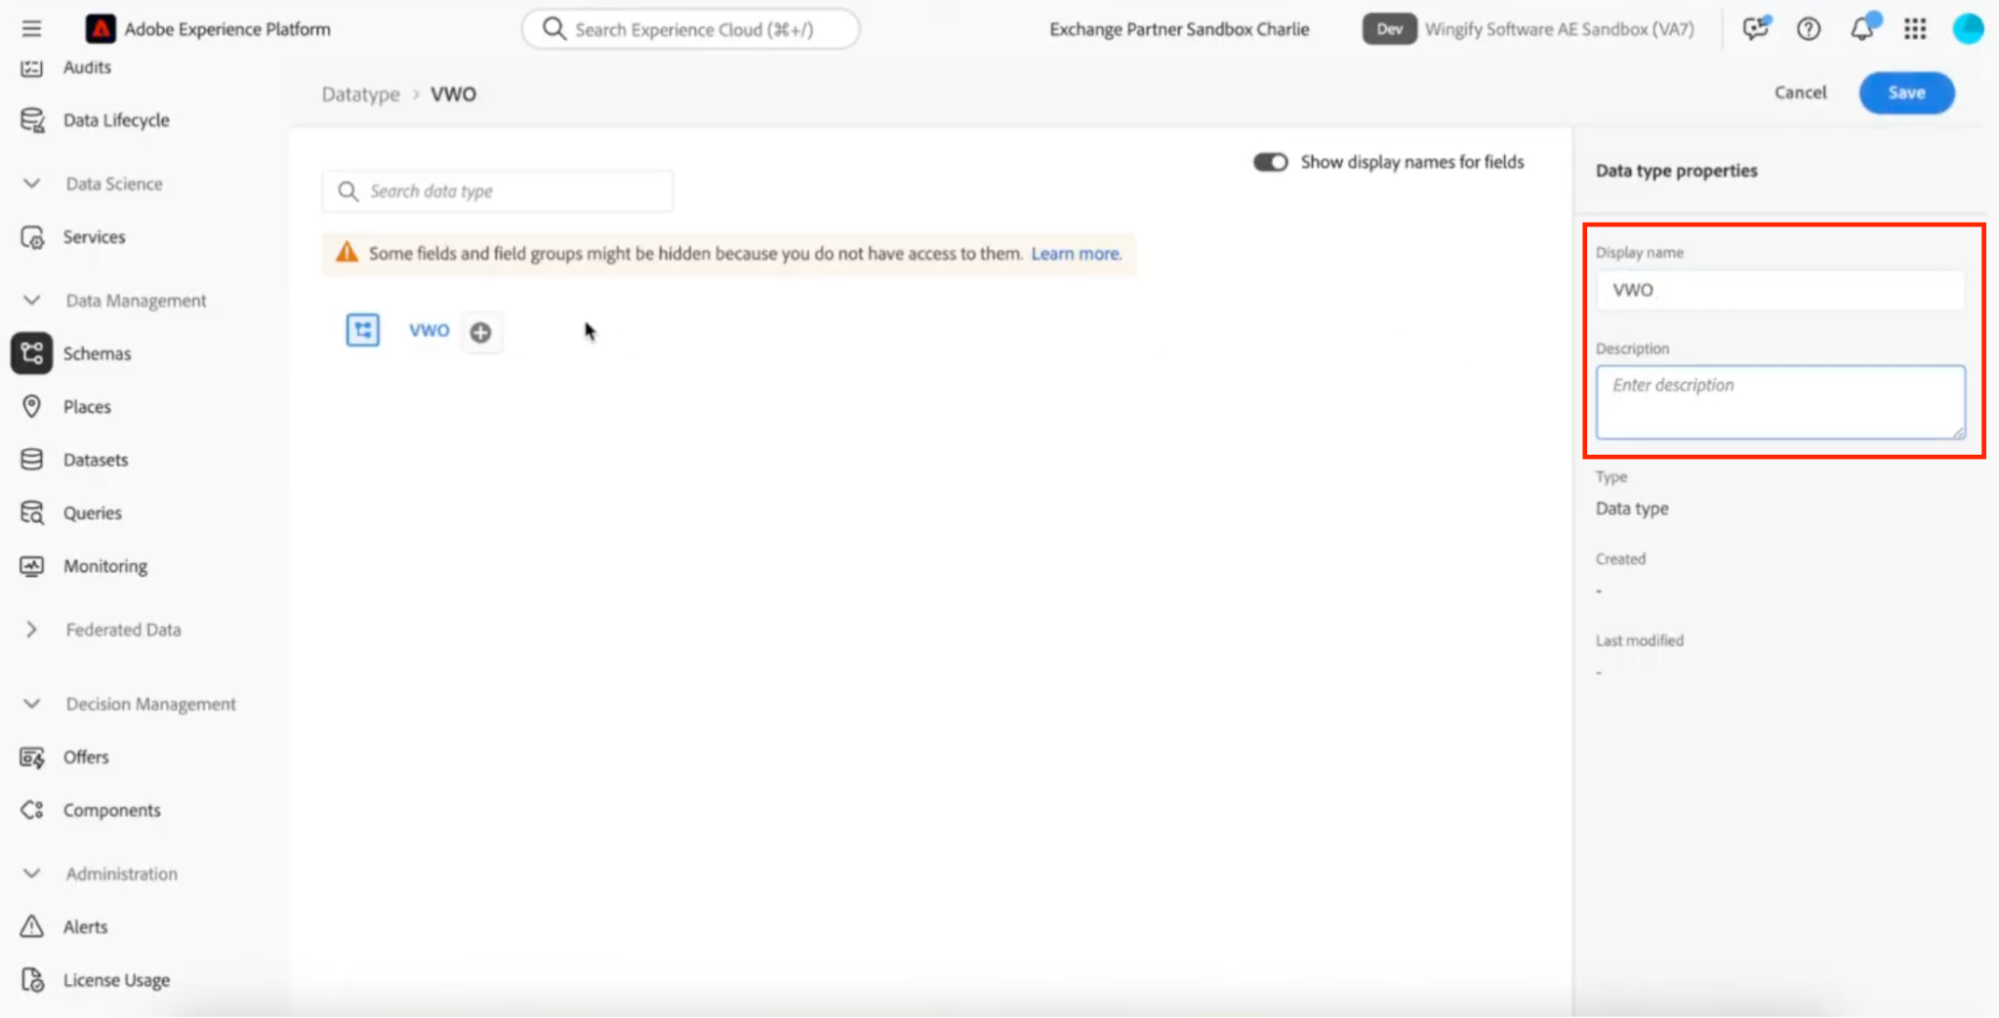
Task: Open the notifications bell
Action: tap(1862, 29)
